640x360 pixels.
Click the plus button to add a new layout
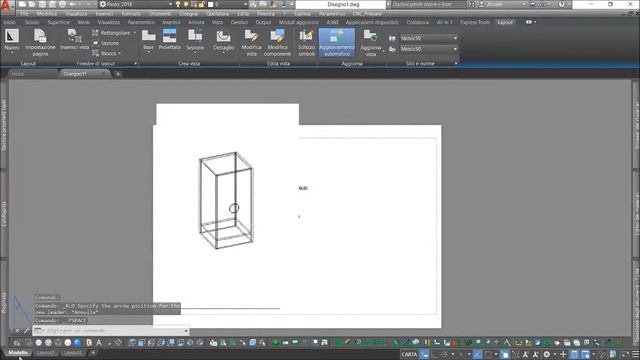[93, 353]
